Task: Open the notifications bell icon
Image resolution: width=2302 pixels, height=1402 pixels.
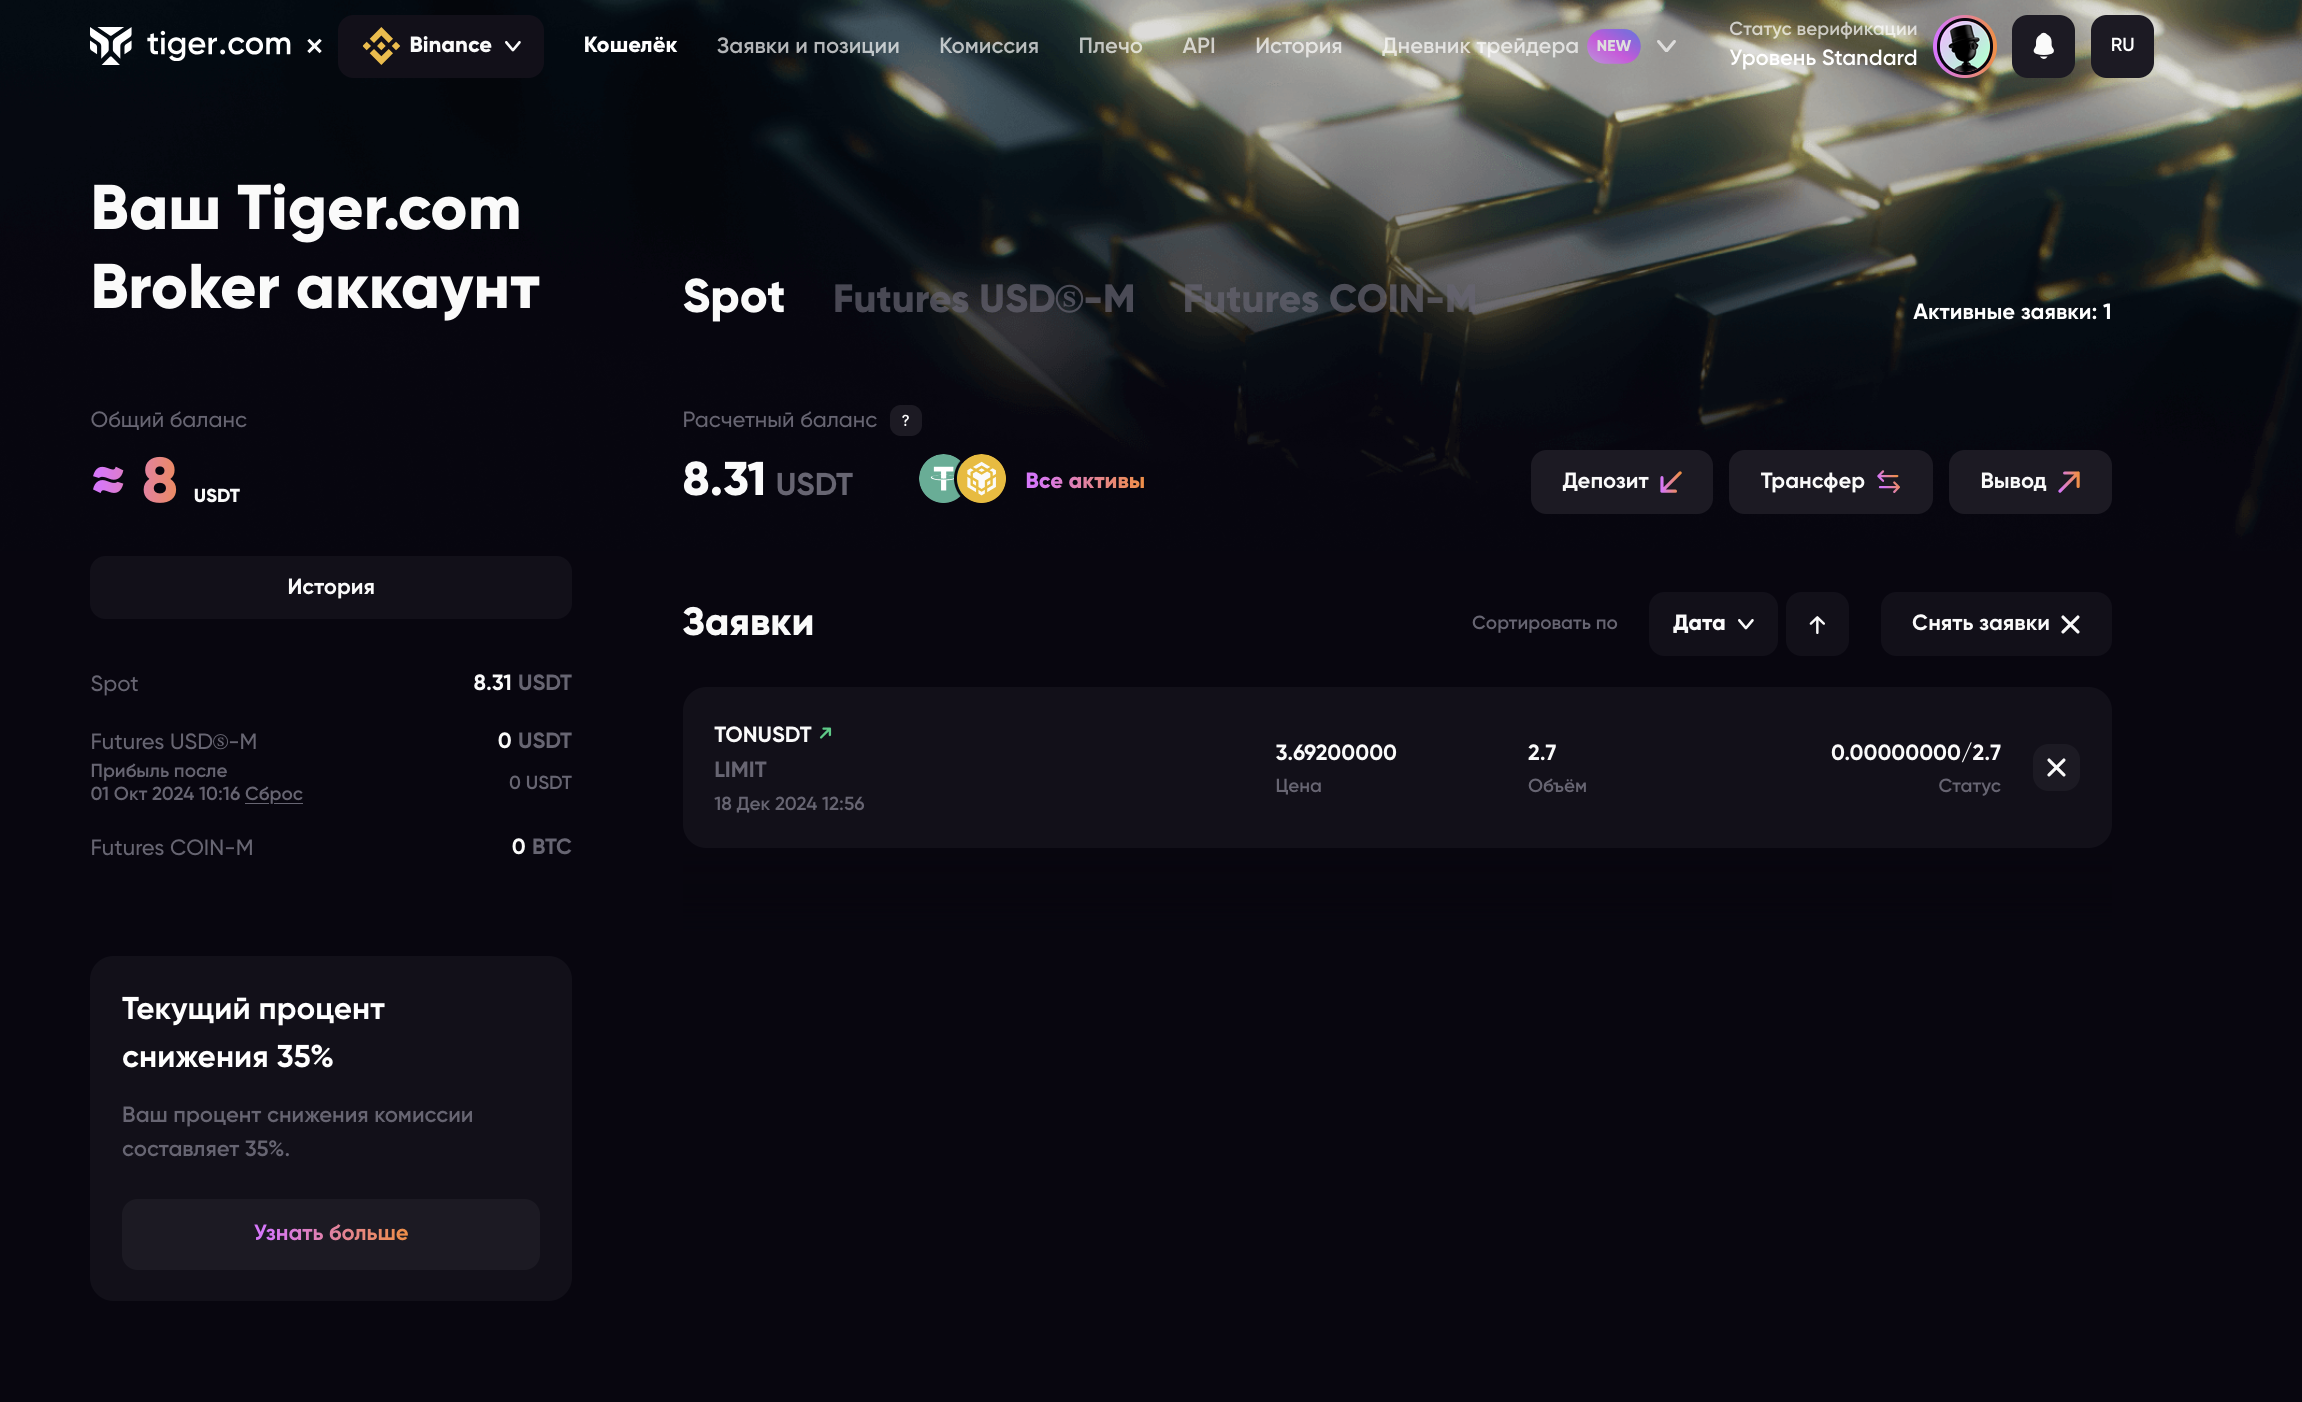Action: (2043, 46)
